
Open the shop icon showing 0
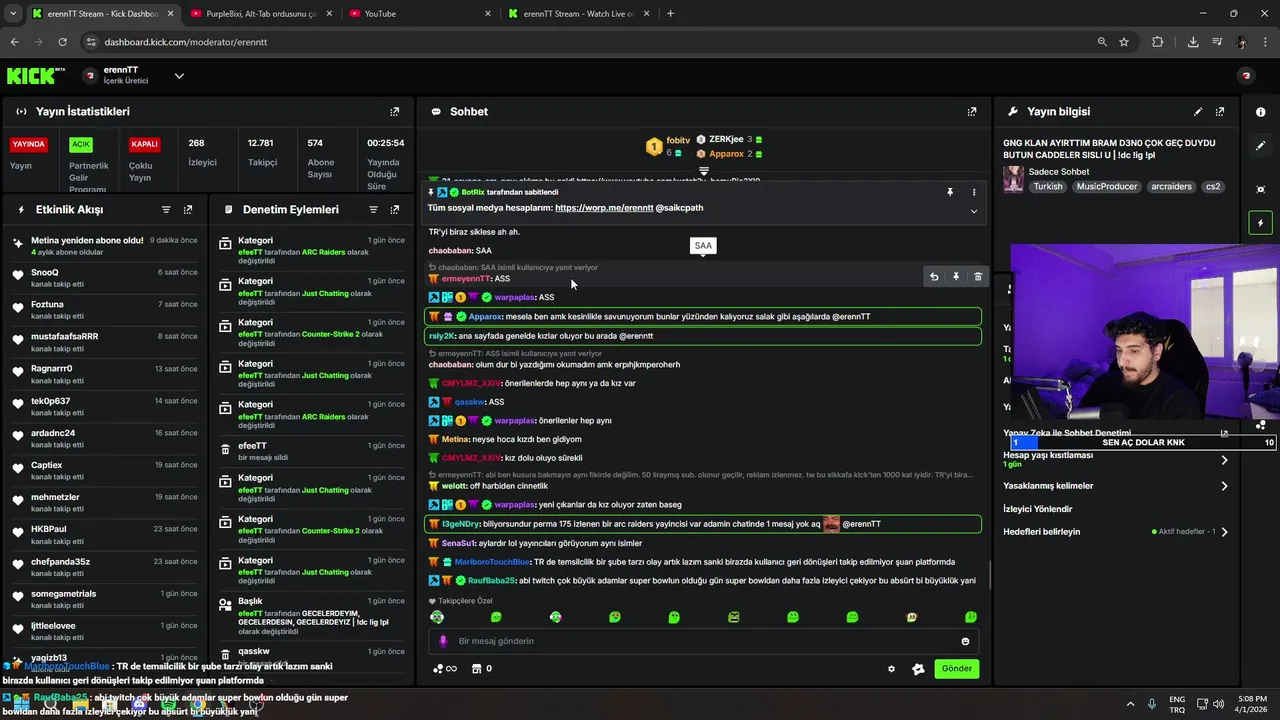click(x=482, y=669)
